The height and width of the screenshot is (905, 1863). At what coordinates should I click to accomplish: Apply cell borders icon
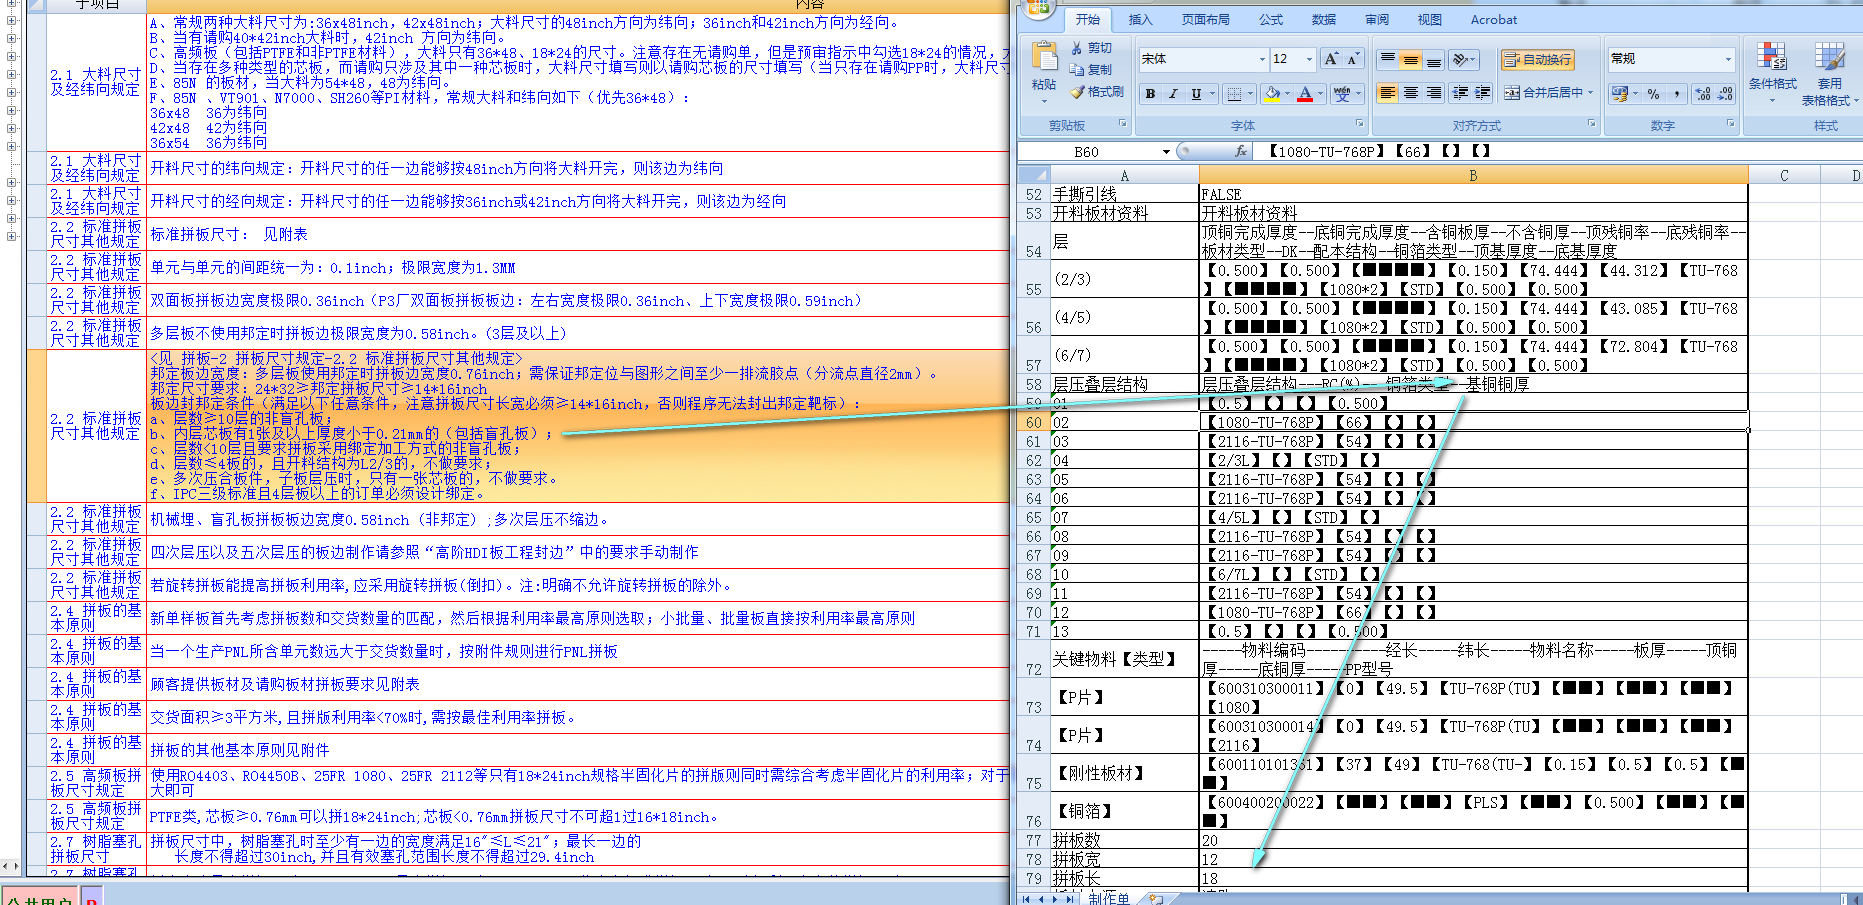click(1234, 94)
